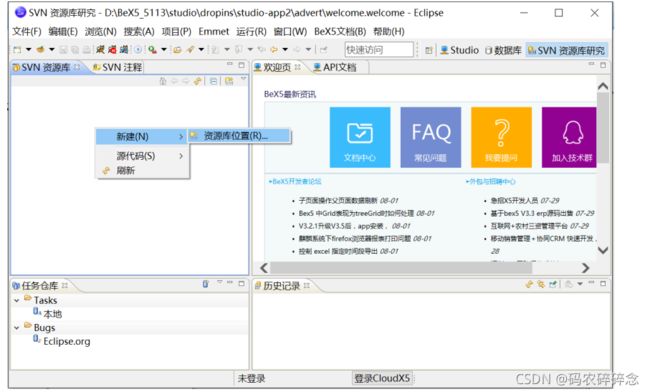
Task: Click the open-folder toolbar icon
Action: (177, 50)
